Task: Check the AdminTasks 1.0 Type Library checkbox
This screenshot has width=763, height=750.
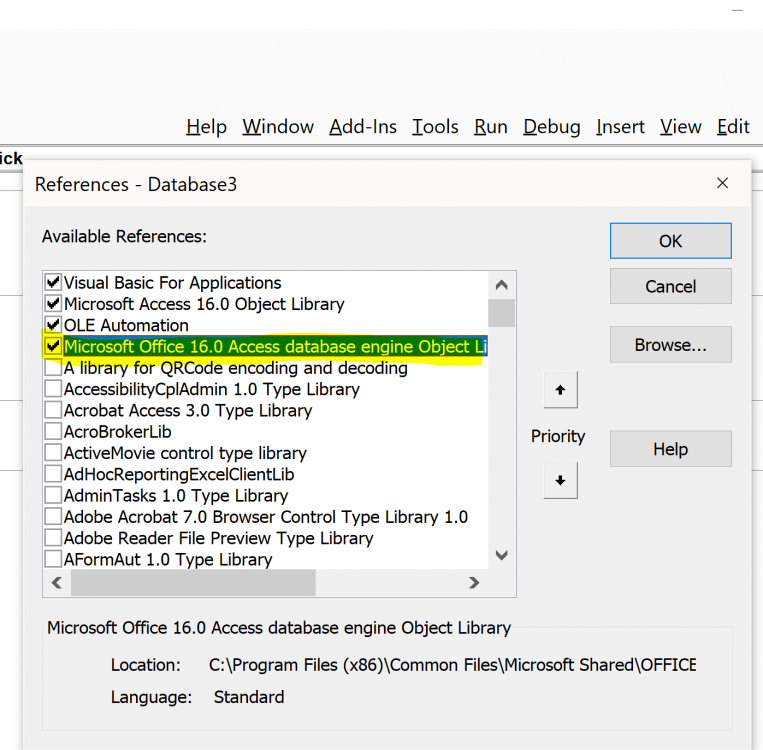Action: (x=53, y=495)
